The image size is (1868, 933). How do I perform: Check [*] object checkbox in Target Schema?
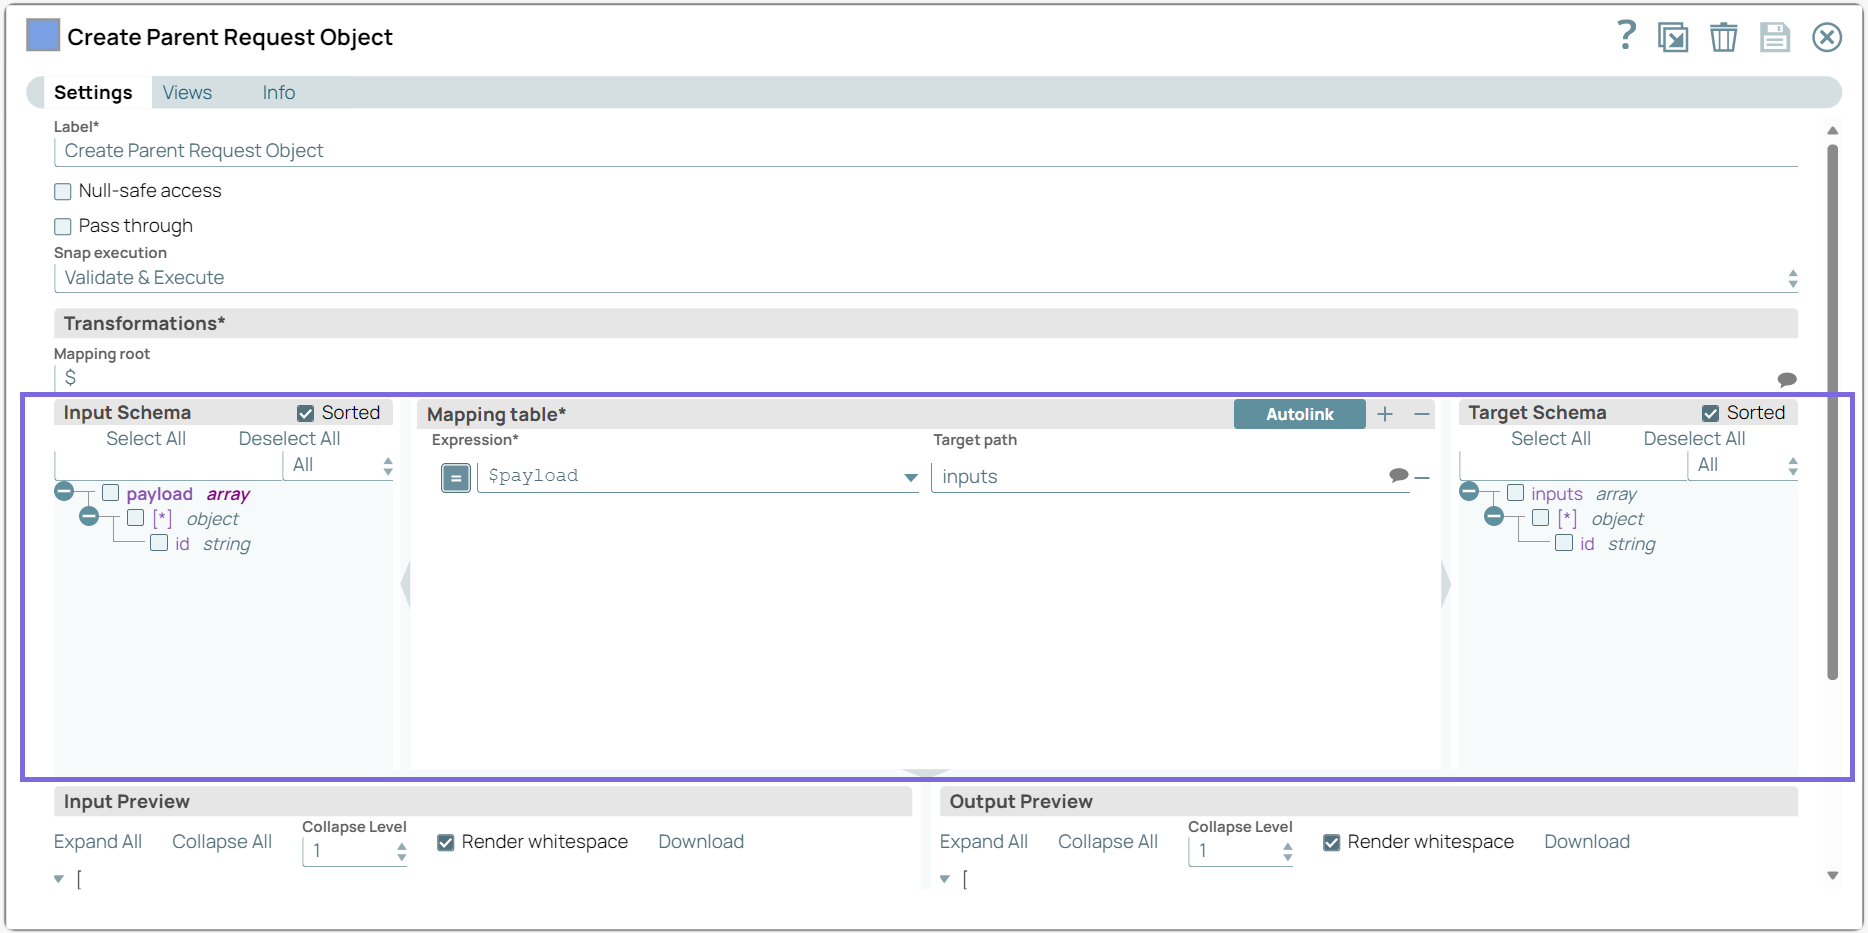pyautogui.click(x=1541, y=518)
